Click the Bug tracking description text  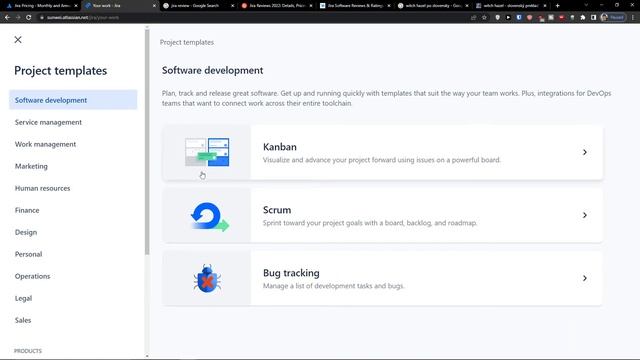[x=333, y=286]
